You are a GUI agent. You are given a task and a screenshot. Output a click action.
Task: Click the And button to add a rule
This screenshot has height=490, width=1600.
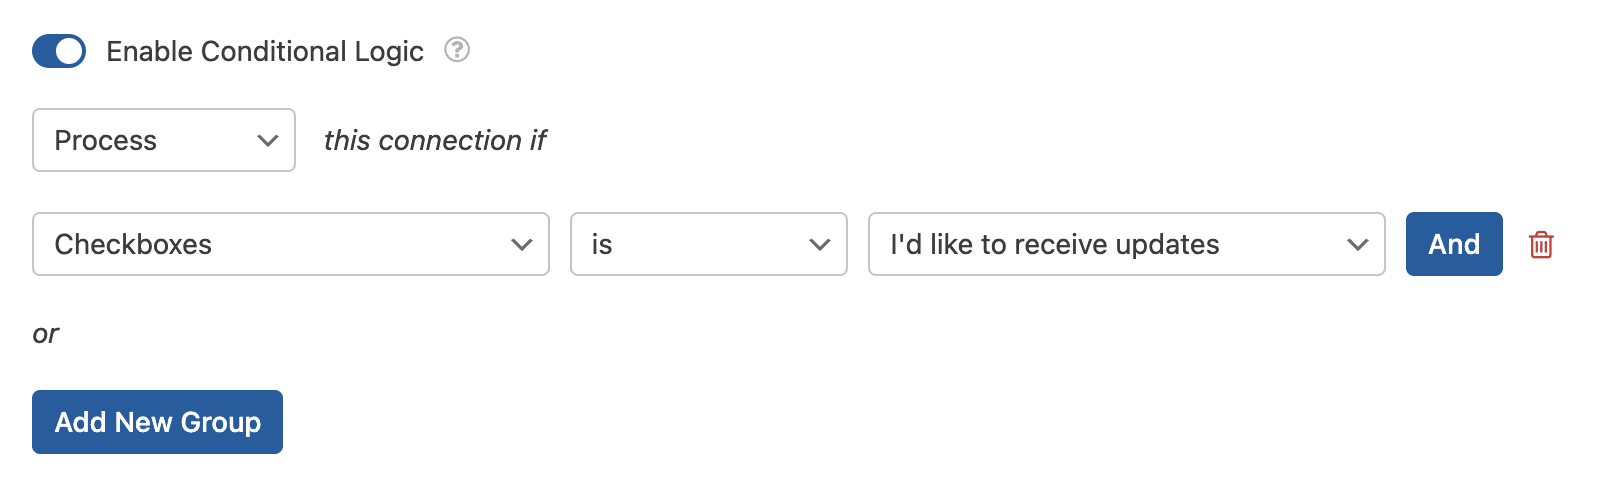[x=1454, y=244]
